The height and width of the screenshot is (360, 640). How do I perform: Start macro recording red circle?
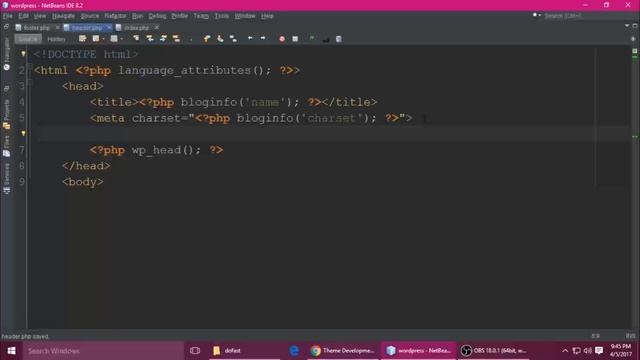coord(282,39)
